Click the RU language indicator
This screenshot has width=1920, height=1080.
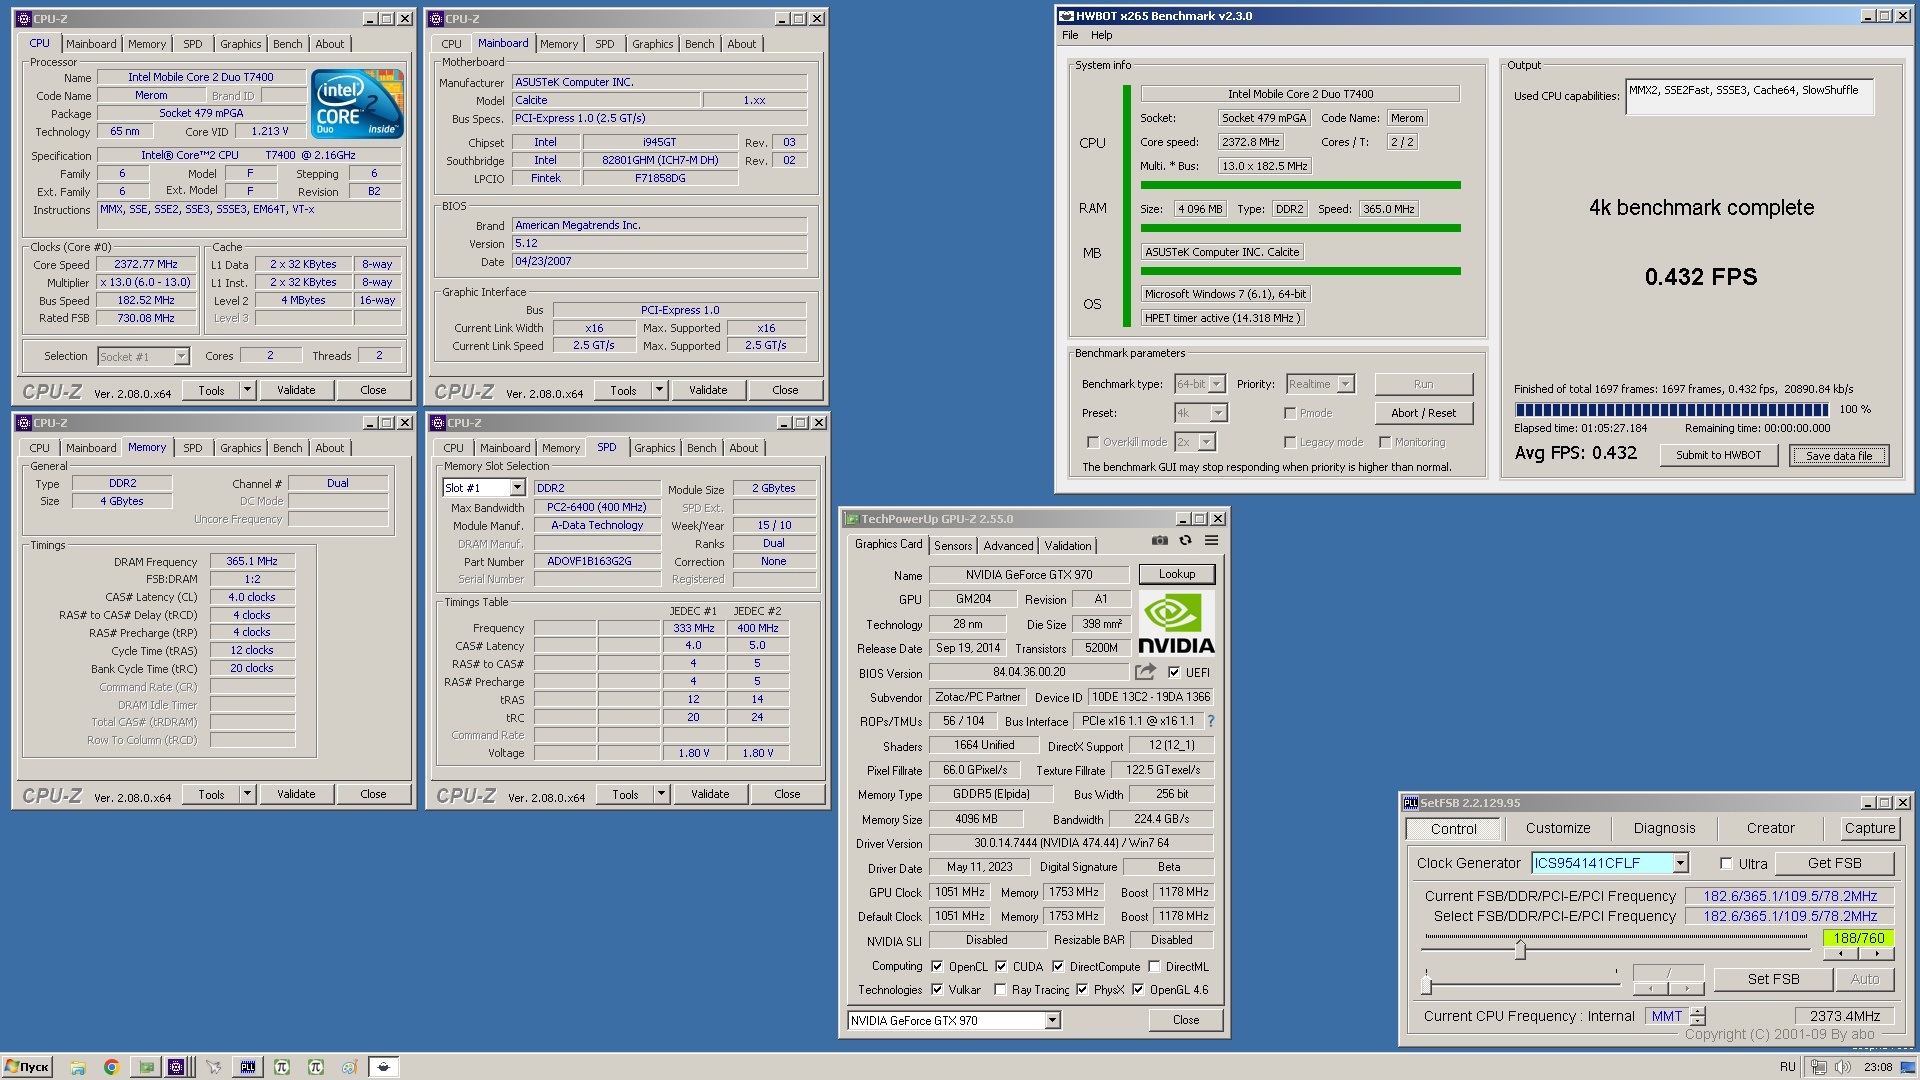(1787, 1067)
